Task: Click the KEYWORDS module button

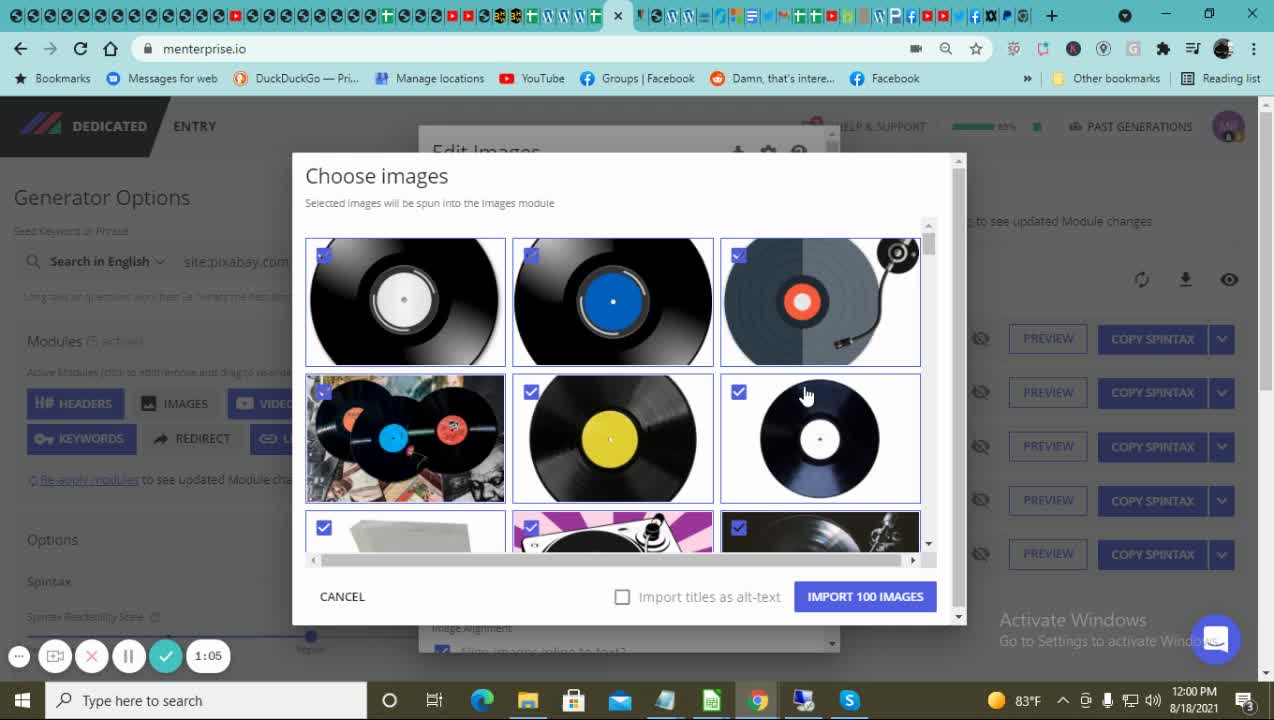Action: point(81,439)
